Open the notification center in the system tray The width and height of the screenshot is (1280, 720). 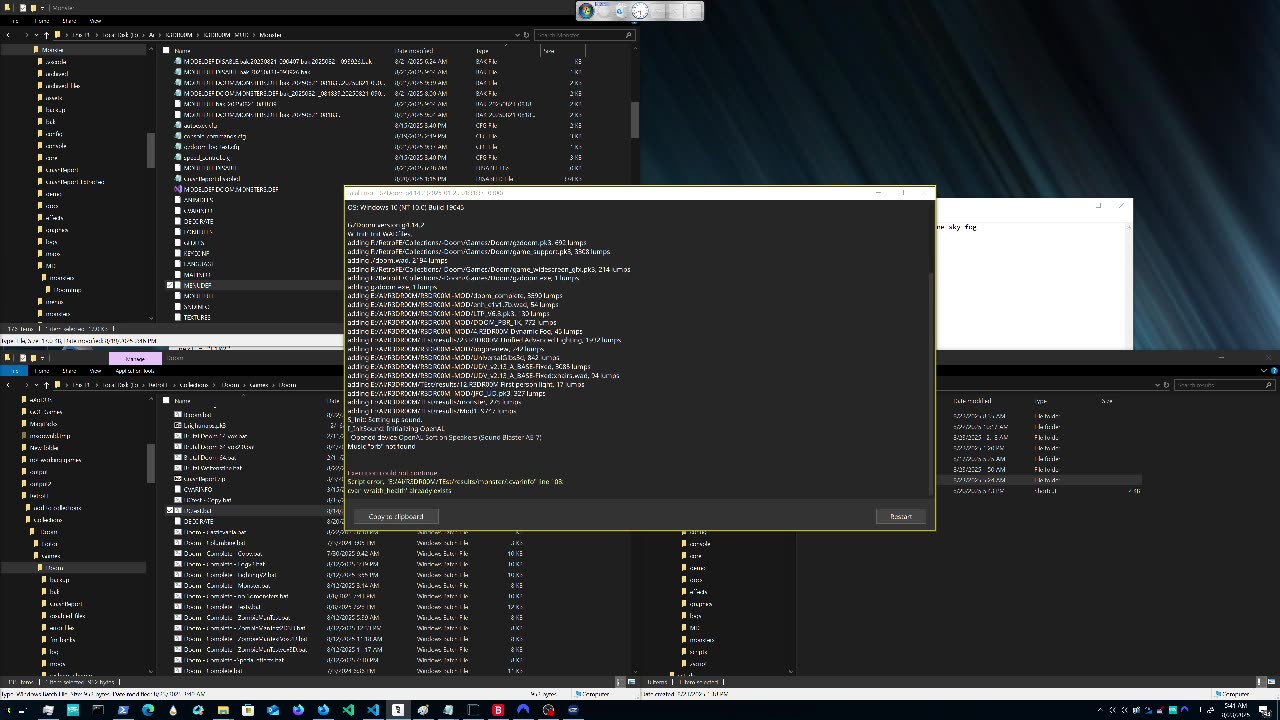pyautogui.click(x=1264, y=710)
